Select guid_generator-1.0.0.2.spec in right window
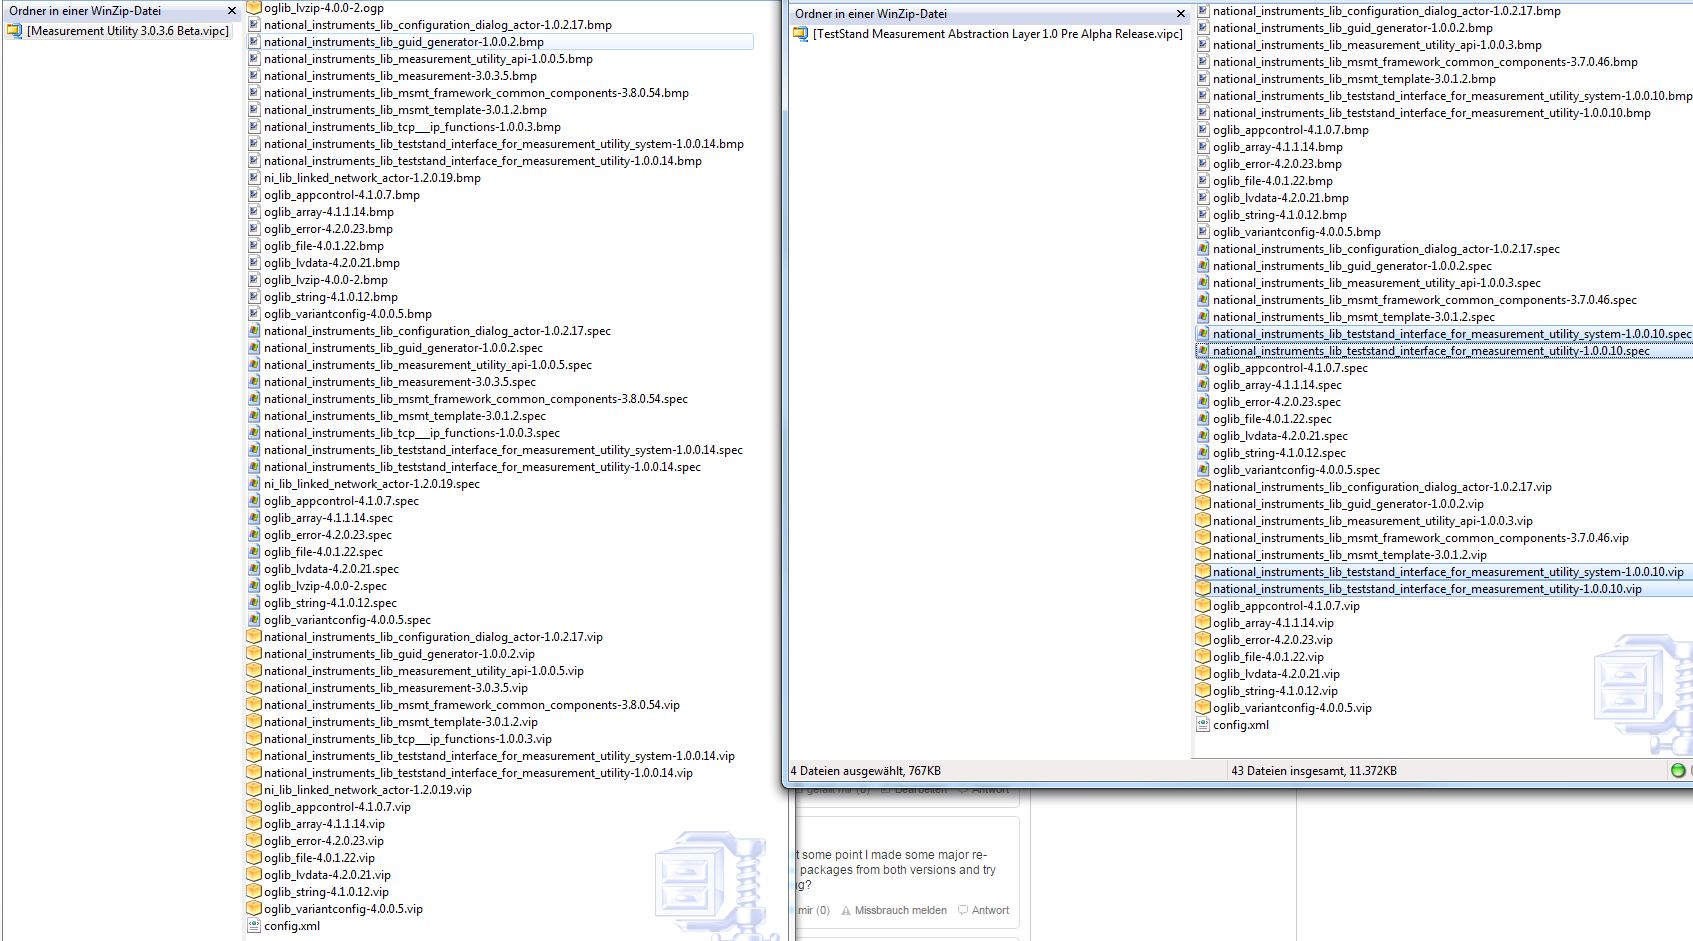Image resolution: width=1693 pixels, height=941 pixels. (1352, 266)
